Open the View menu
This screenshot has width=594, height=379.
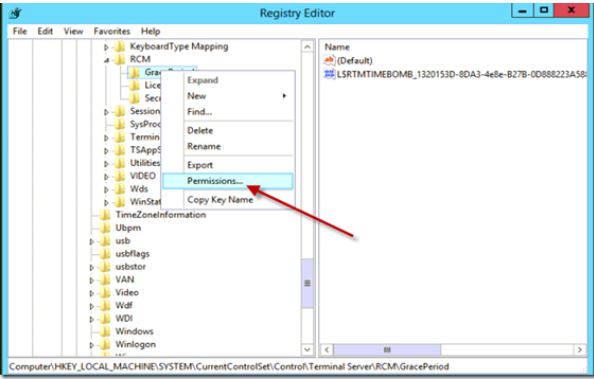[73, 31]
